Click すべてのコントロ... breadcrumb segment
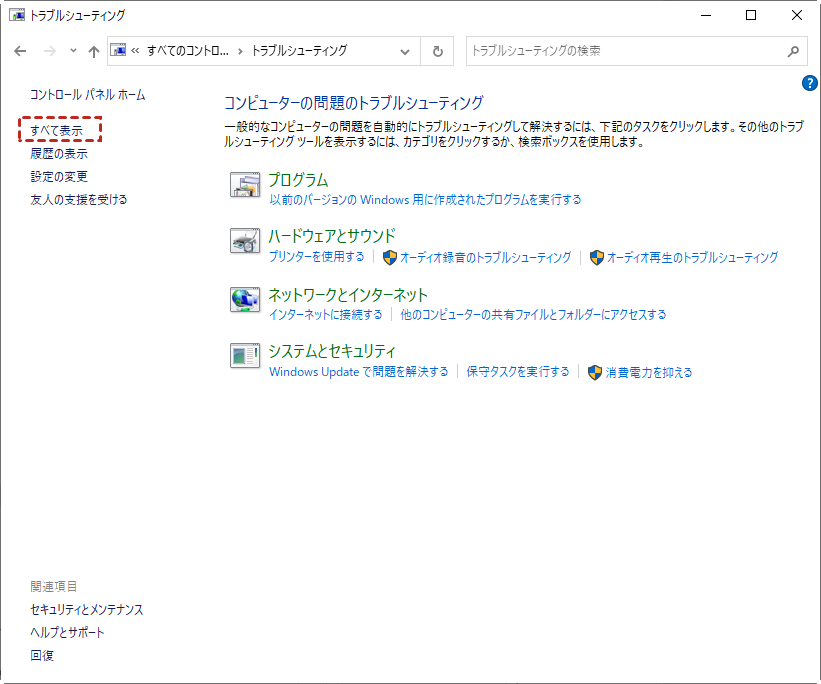This screenshot has width=821, height=684. click(187, 51)
